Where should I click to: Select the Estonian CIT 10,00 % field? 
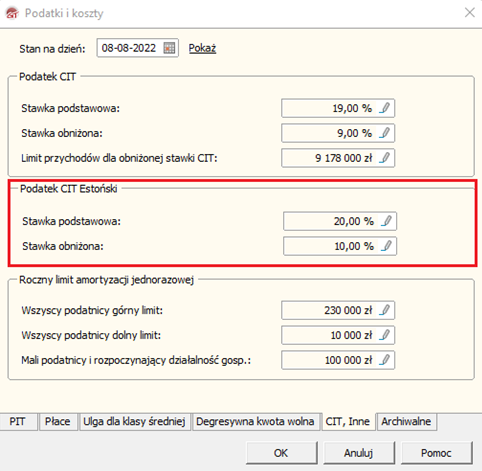click(340, 246)
